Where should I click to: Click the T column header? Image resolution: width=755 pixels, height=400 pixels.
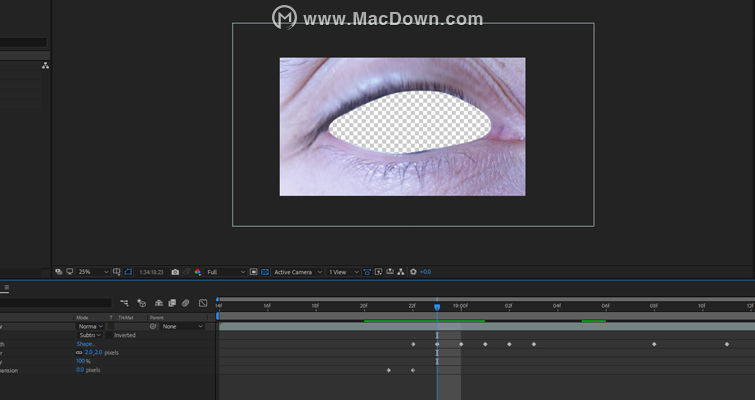(111, 318)
